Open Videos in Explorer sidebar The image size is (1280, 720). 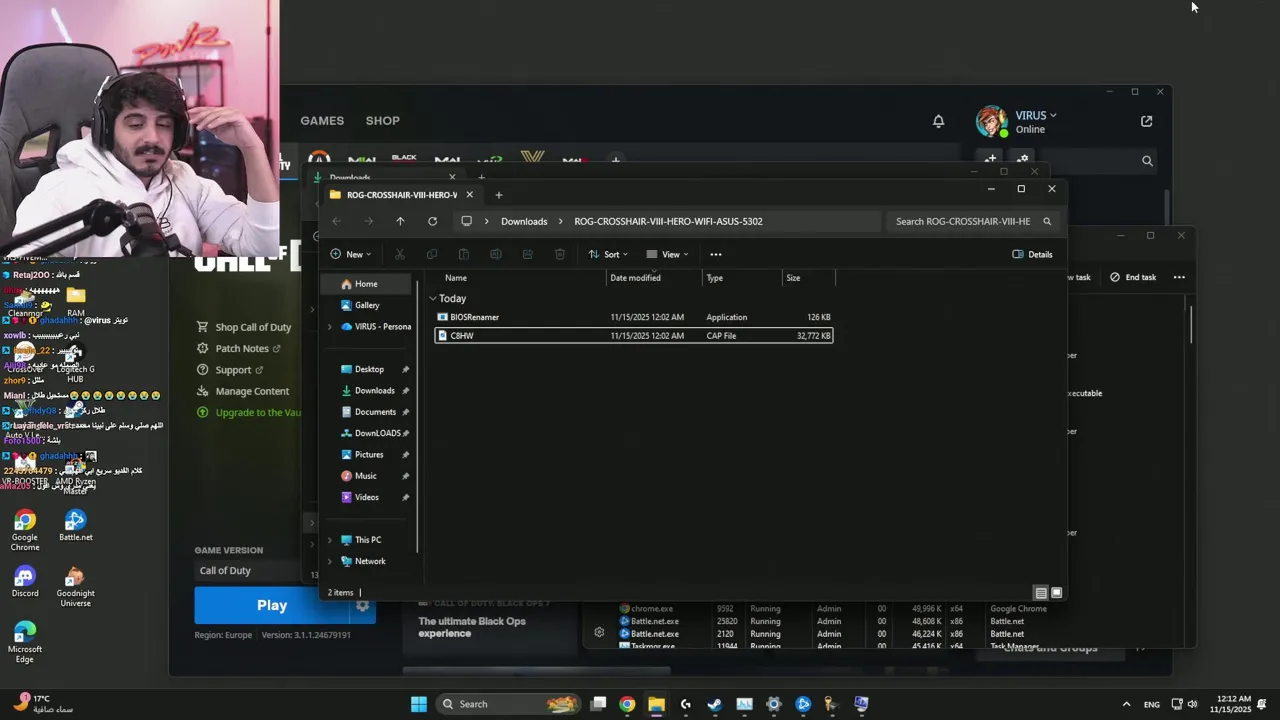pos(368,497)
